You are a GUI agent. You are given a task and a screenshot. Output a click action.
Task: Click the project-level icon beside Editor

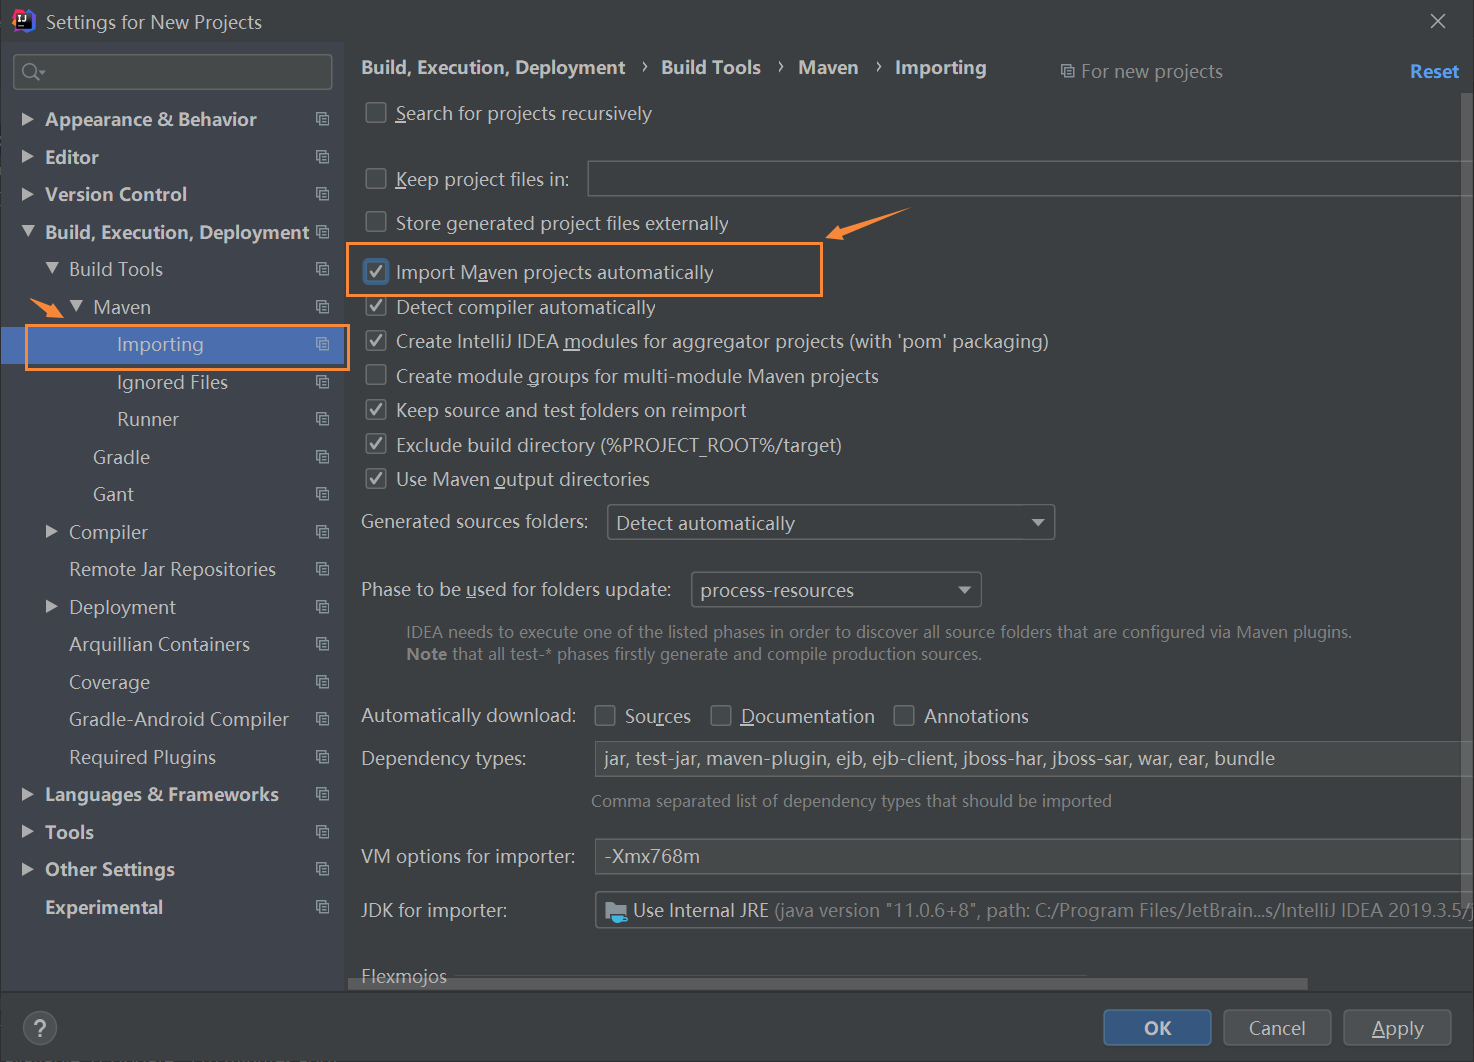[x=322, y=157]
